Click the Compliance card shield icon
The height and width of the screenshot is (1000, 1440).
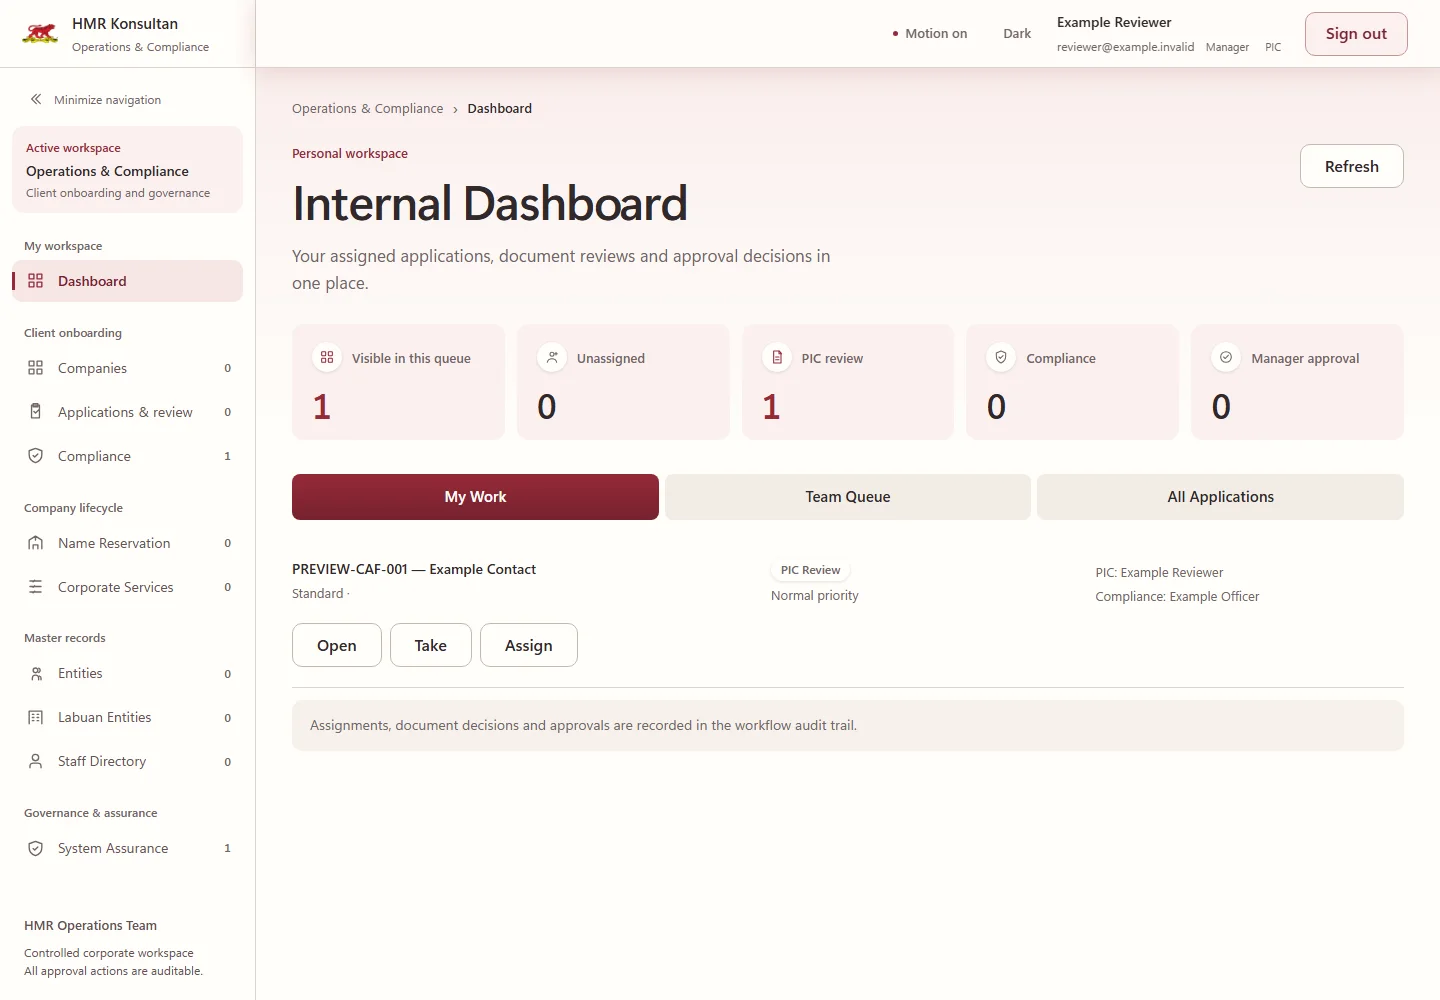(x=1001, y=357)
